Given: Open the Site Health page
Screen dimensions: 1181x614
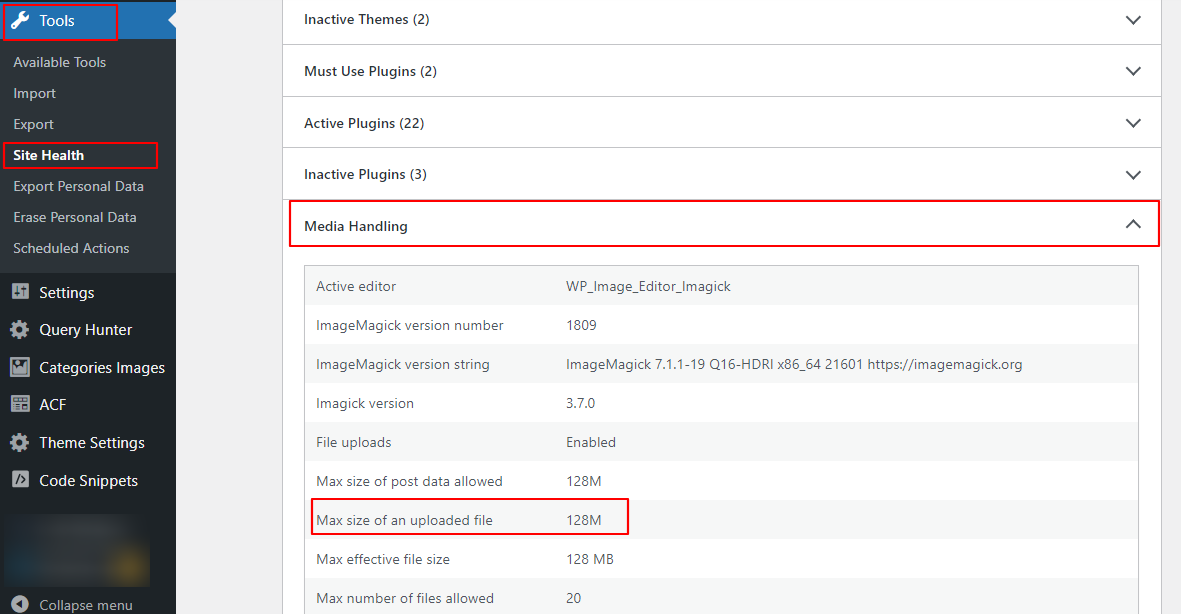Looking at the screenshot, I should click(48, 155).
